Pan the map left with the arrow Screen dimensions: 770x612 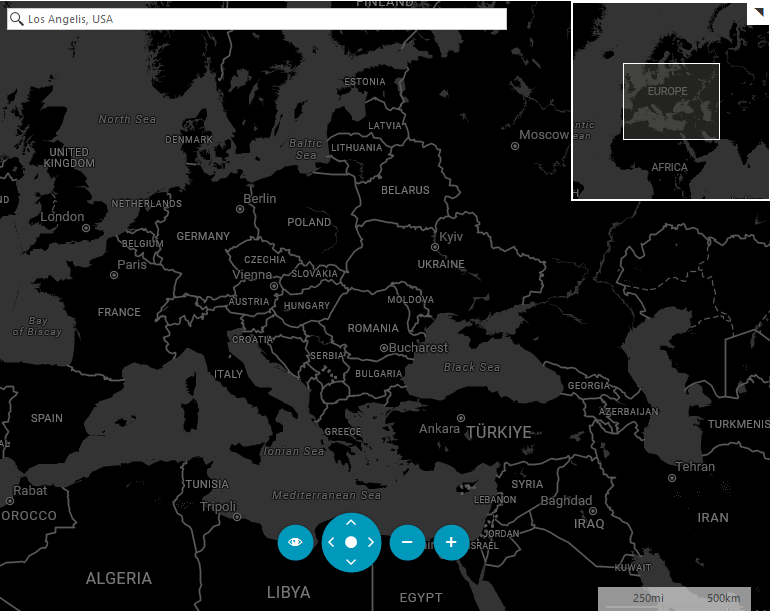331,542
